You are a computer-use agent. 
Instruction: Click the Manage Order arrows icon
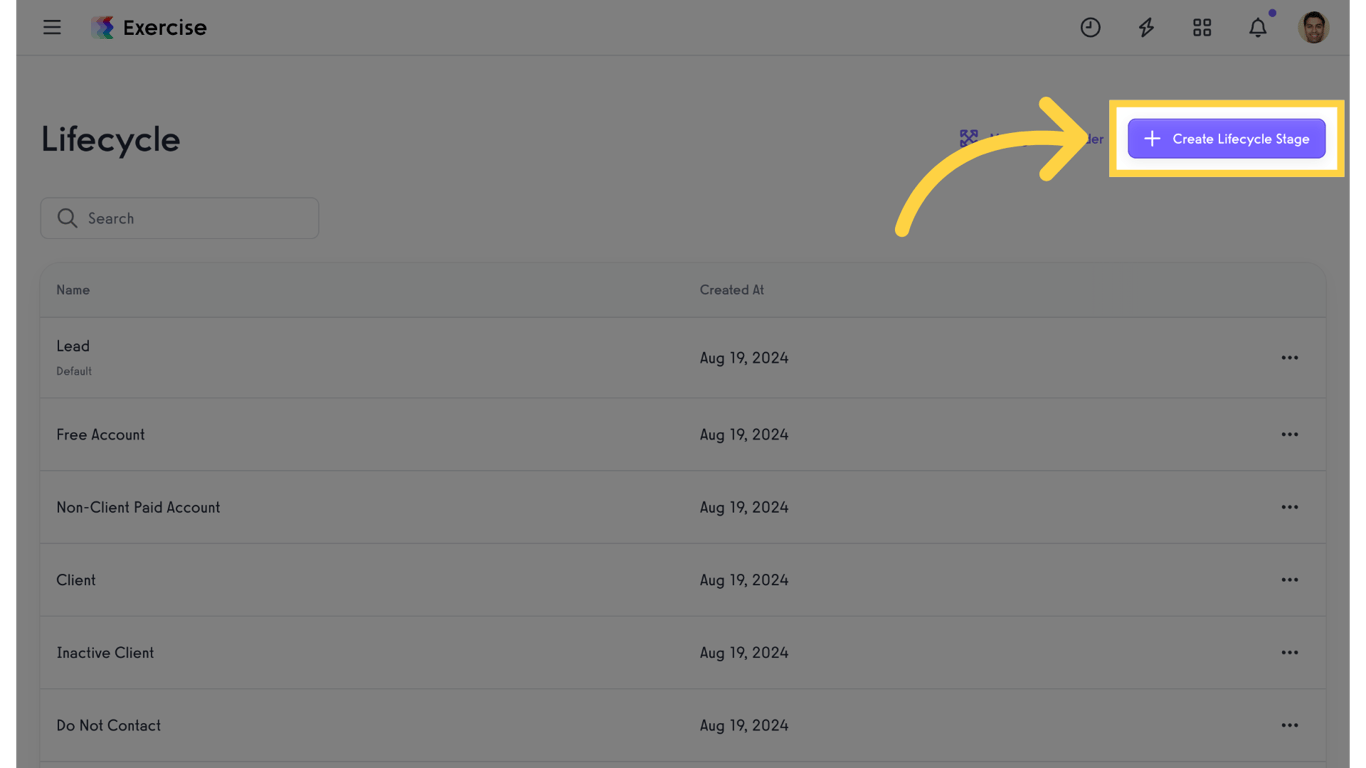tap(969, 138)
